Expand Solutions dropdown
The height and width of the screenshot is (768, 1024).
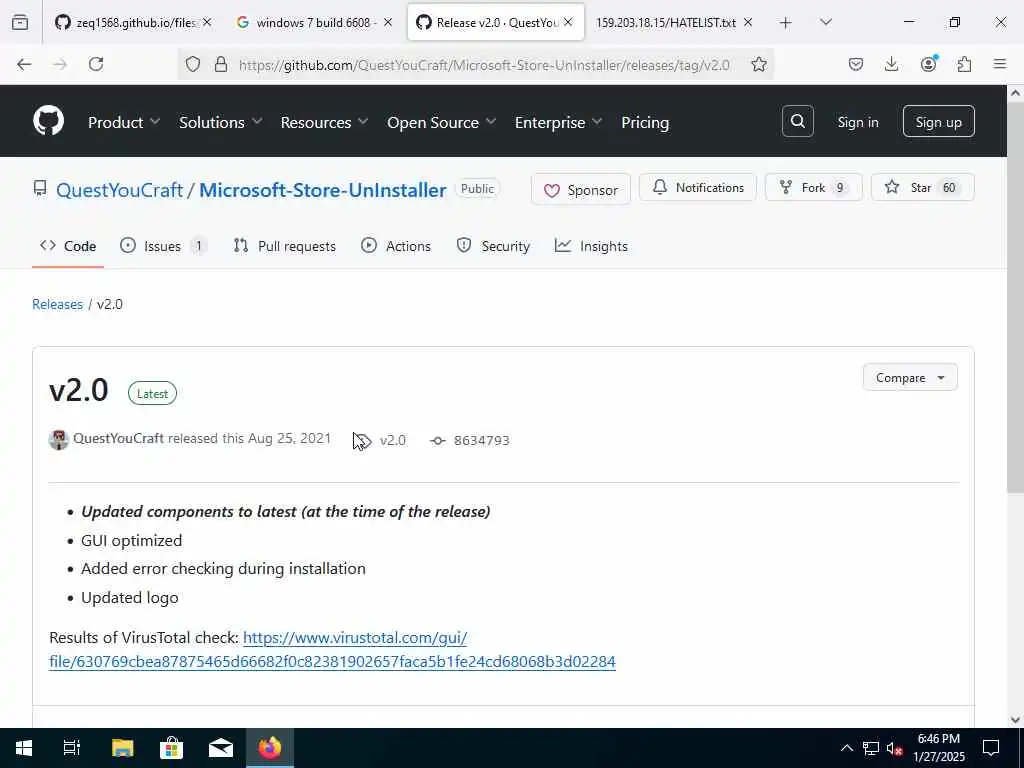click(221, 122)
